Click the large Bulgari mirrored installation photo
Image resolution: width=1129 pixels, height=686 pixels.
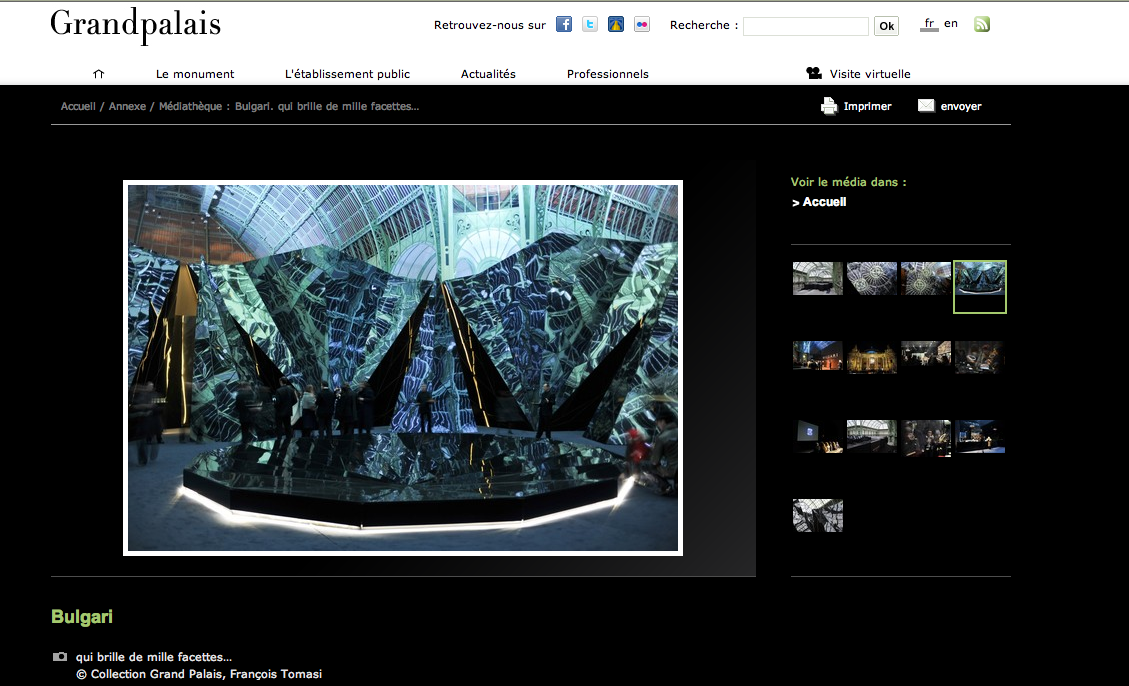click(402, 368)
